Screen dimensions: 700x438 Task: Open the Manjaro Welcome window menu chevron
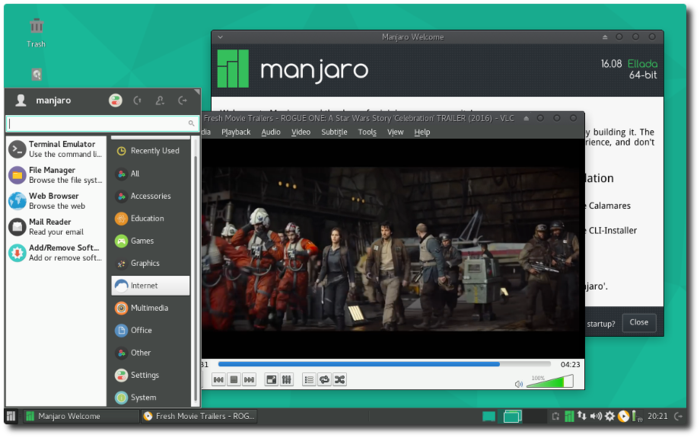tap(220, 37)
